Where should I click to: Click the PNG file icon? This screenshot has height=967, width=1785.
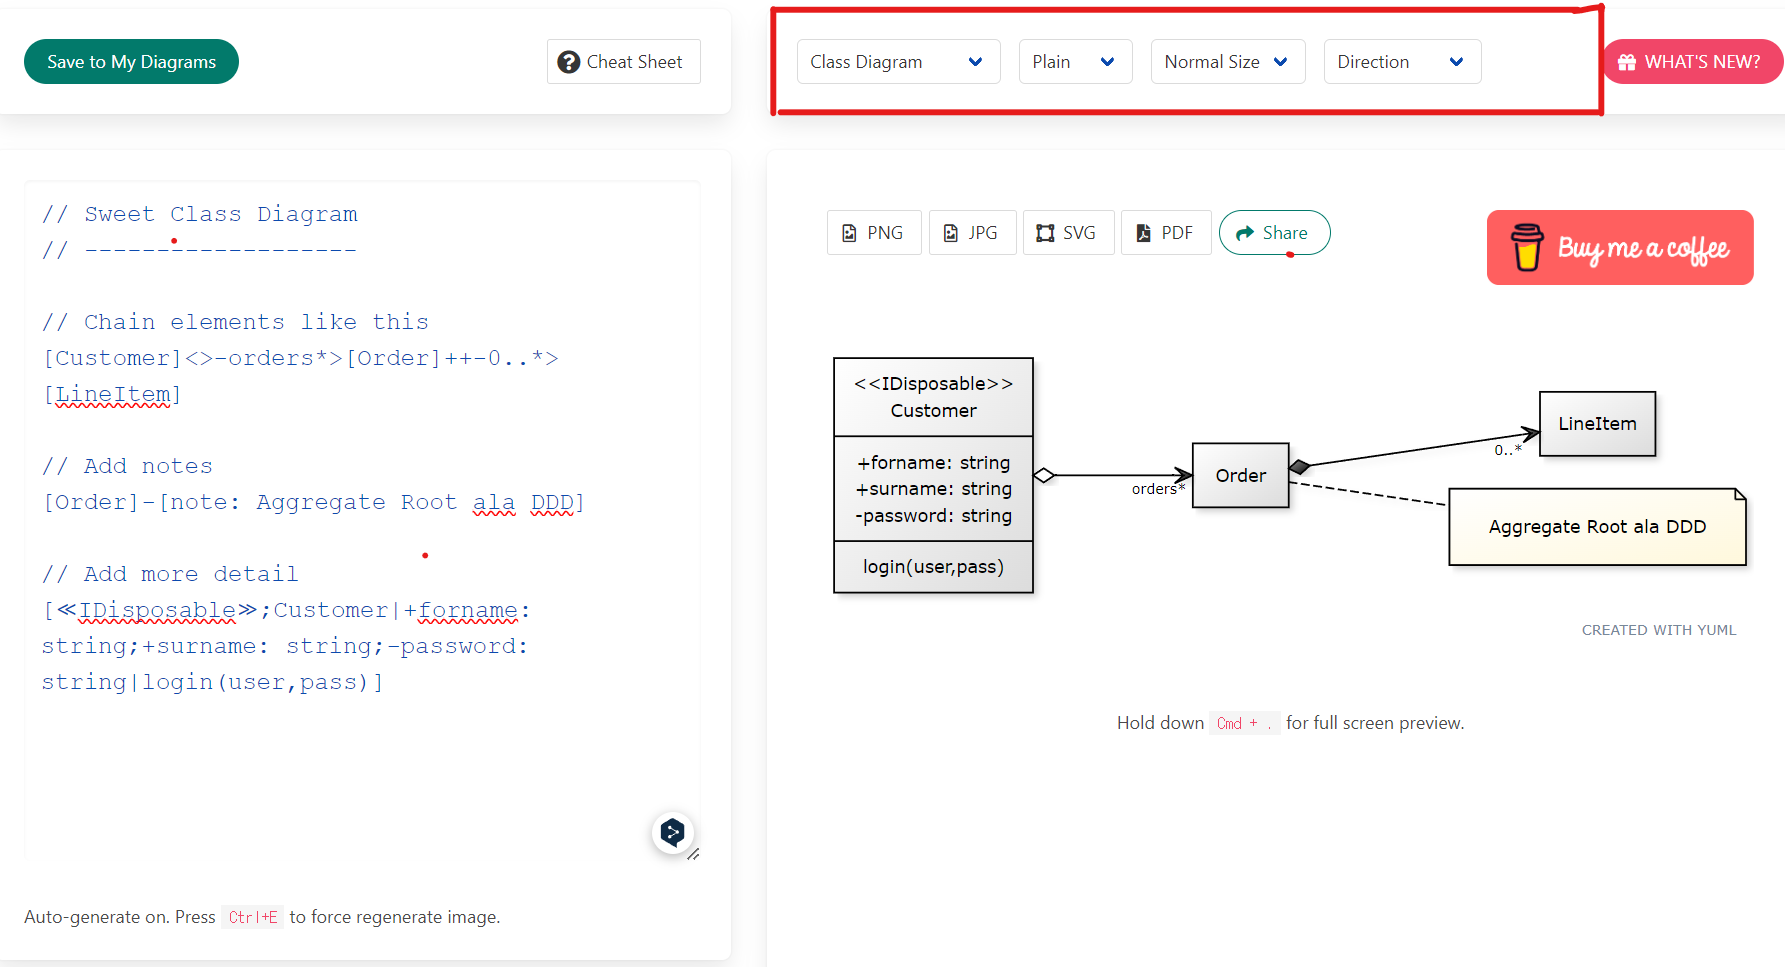(849, 233)
